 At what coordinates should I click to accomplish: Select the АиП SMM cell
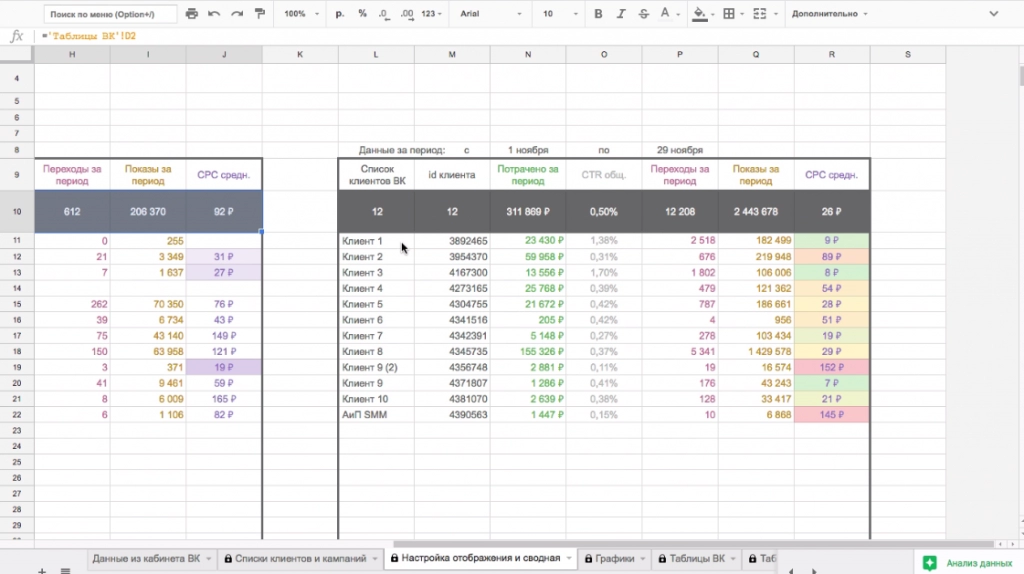coord(376,415)
